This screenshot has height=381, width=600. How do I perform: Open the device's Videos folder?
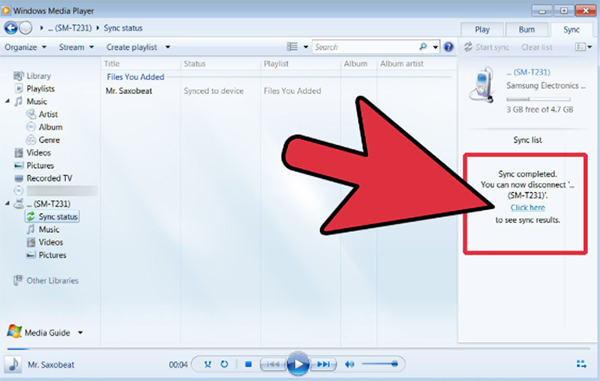44,242
